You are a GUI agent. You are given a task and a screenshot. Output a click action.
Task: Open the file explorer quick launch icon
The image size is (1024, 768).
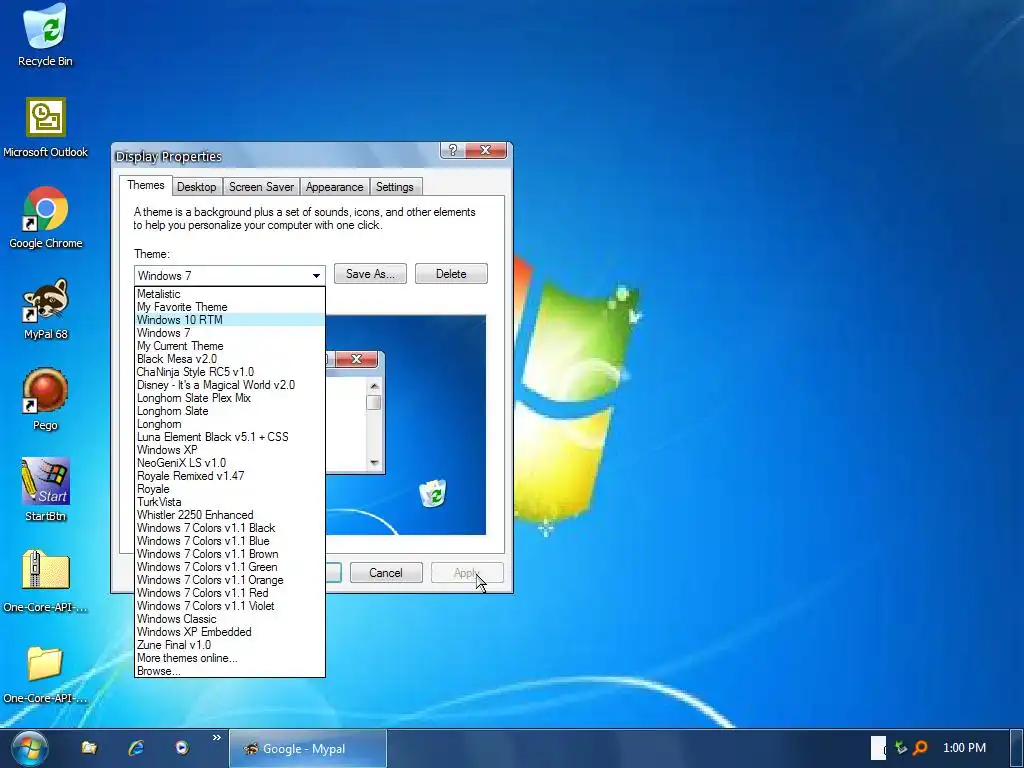tap(89, 748)
